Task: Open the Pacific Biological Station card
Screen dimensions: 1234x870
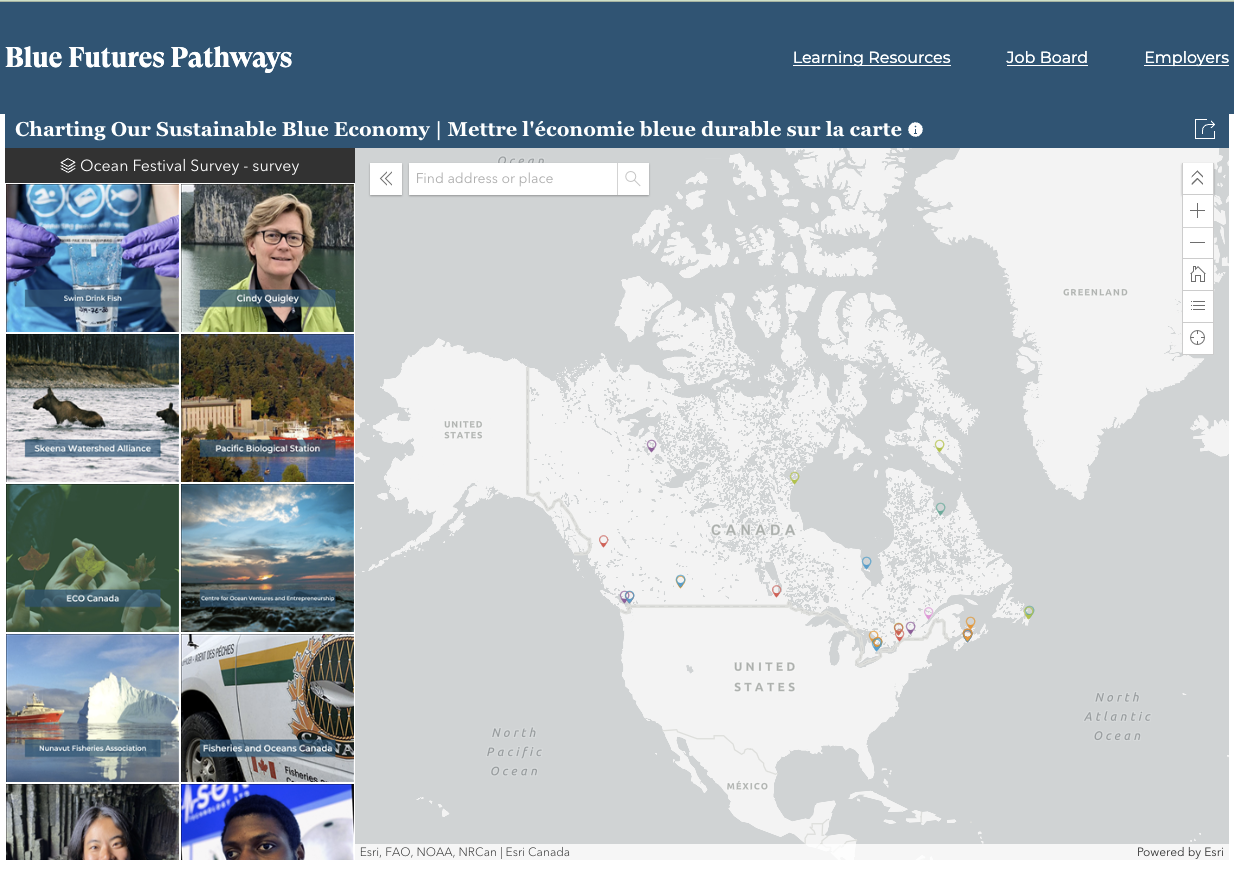Action: 267,408
